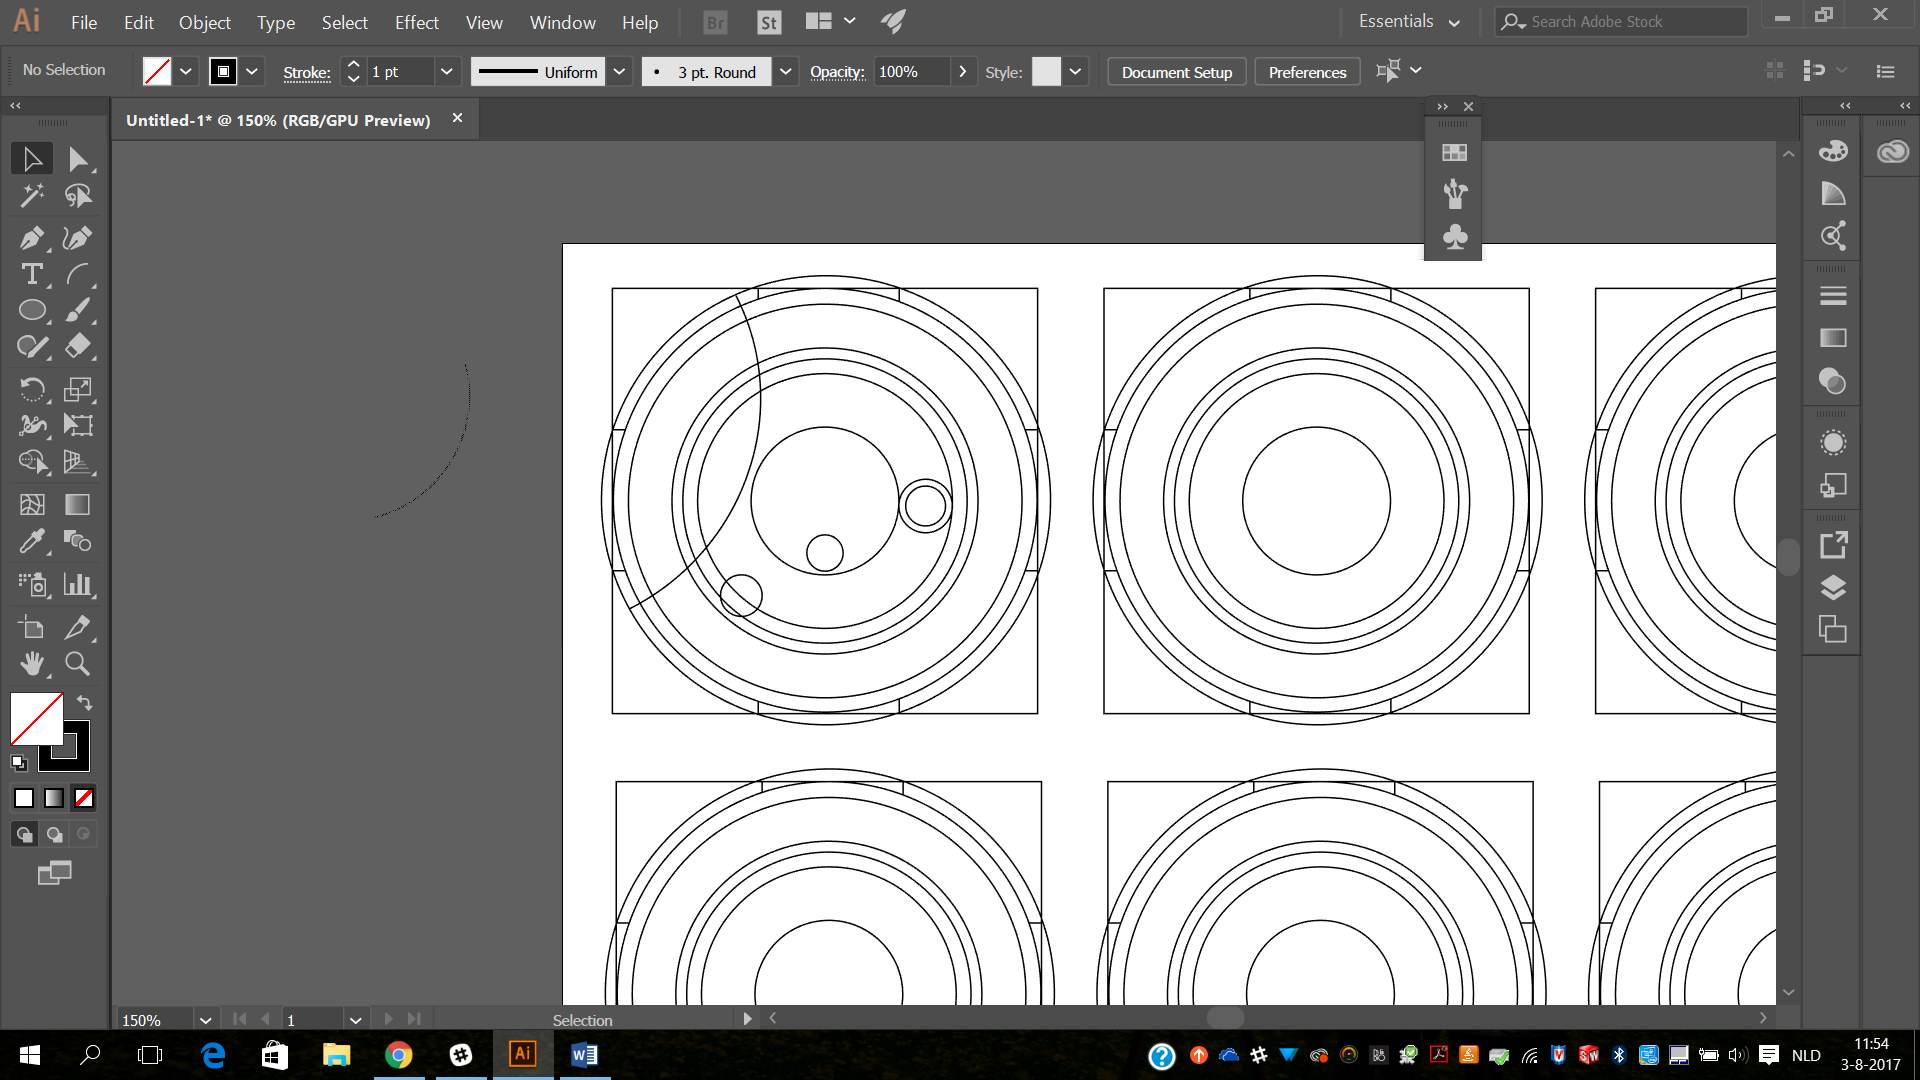
Task: Enable Draw Behind mode
Action: pyautogui.click(x=54, y=834)
